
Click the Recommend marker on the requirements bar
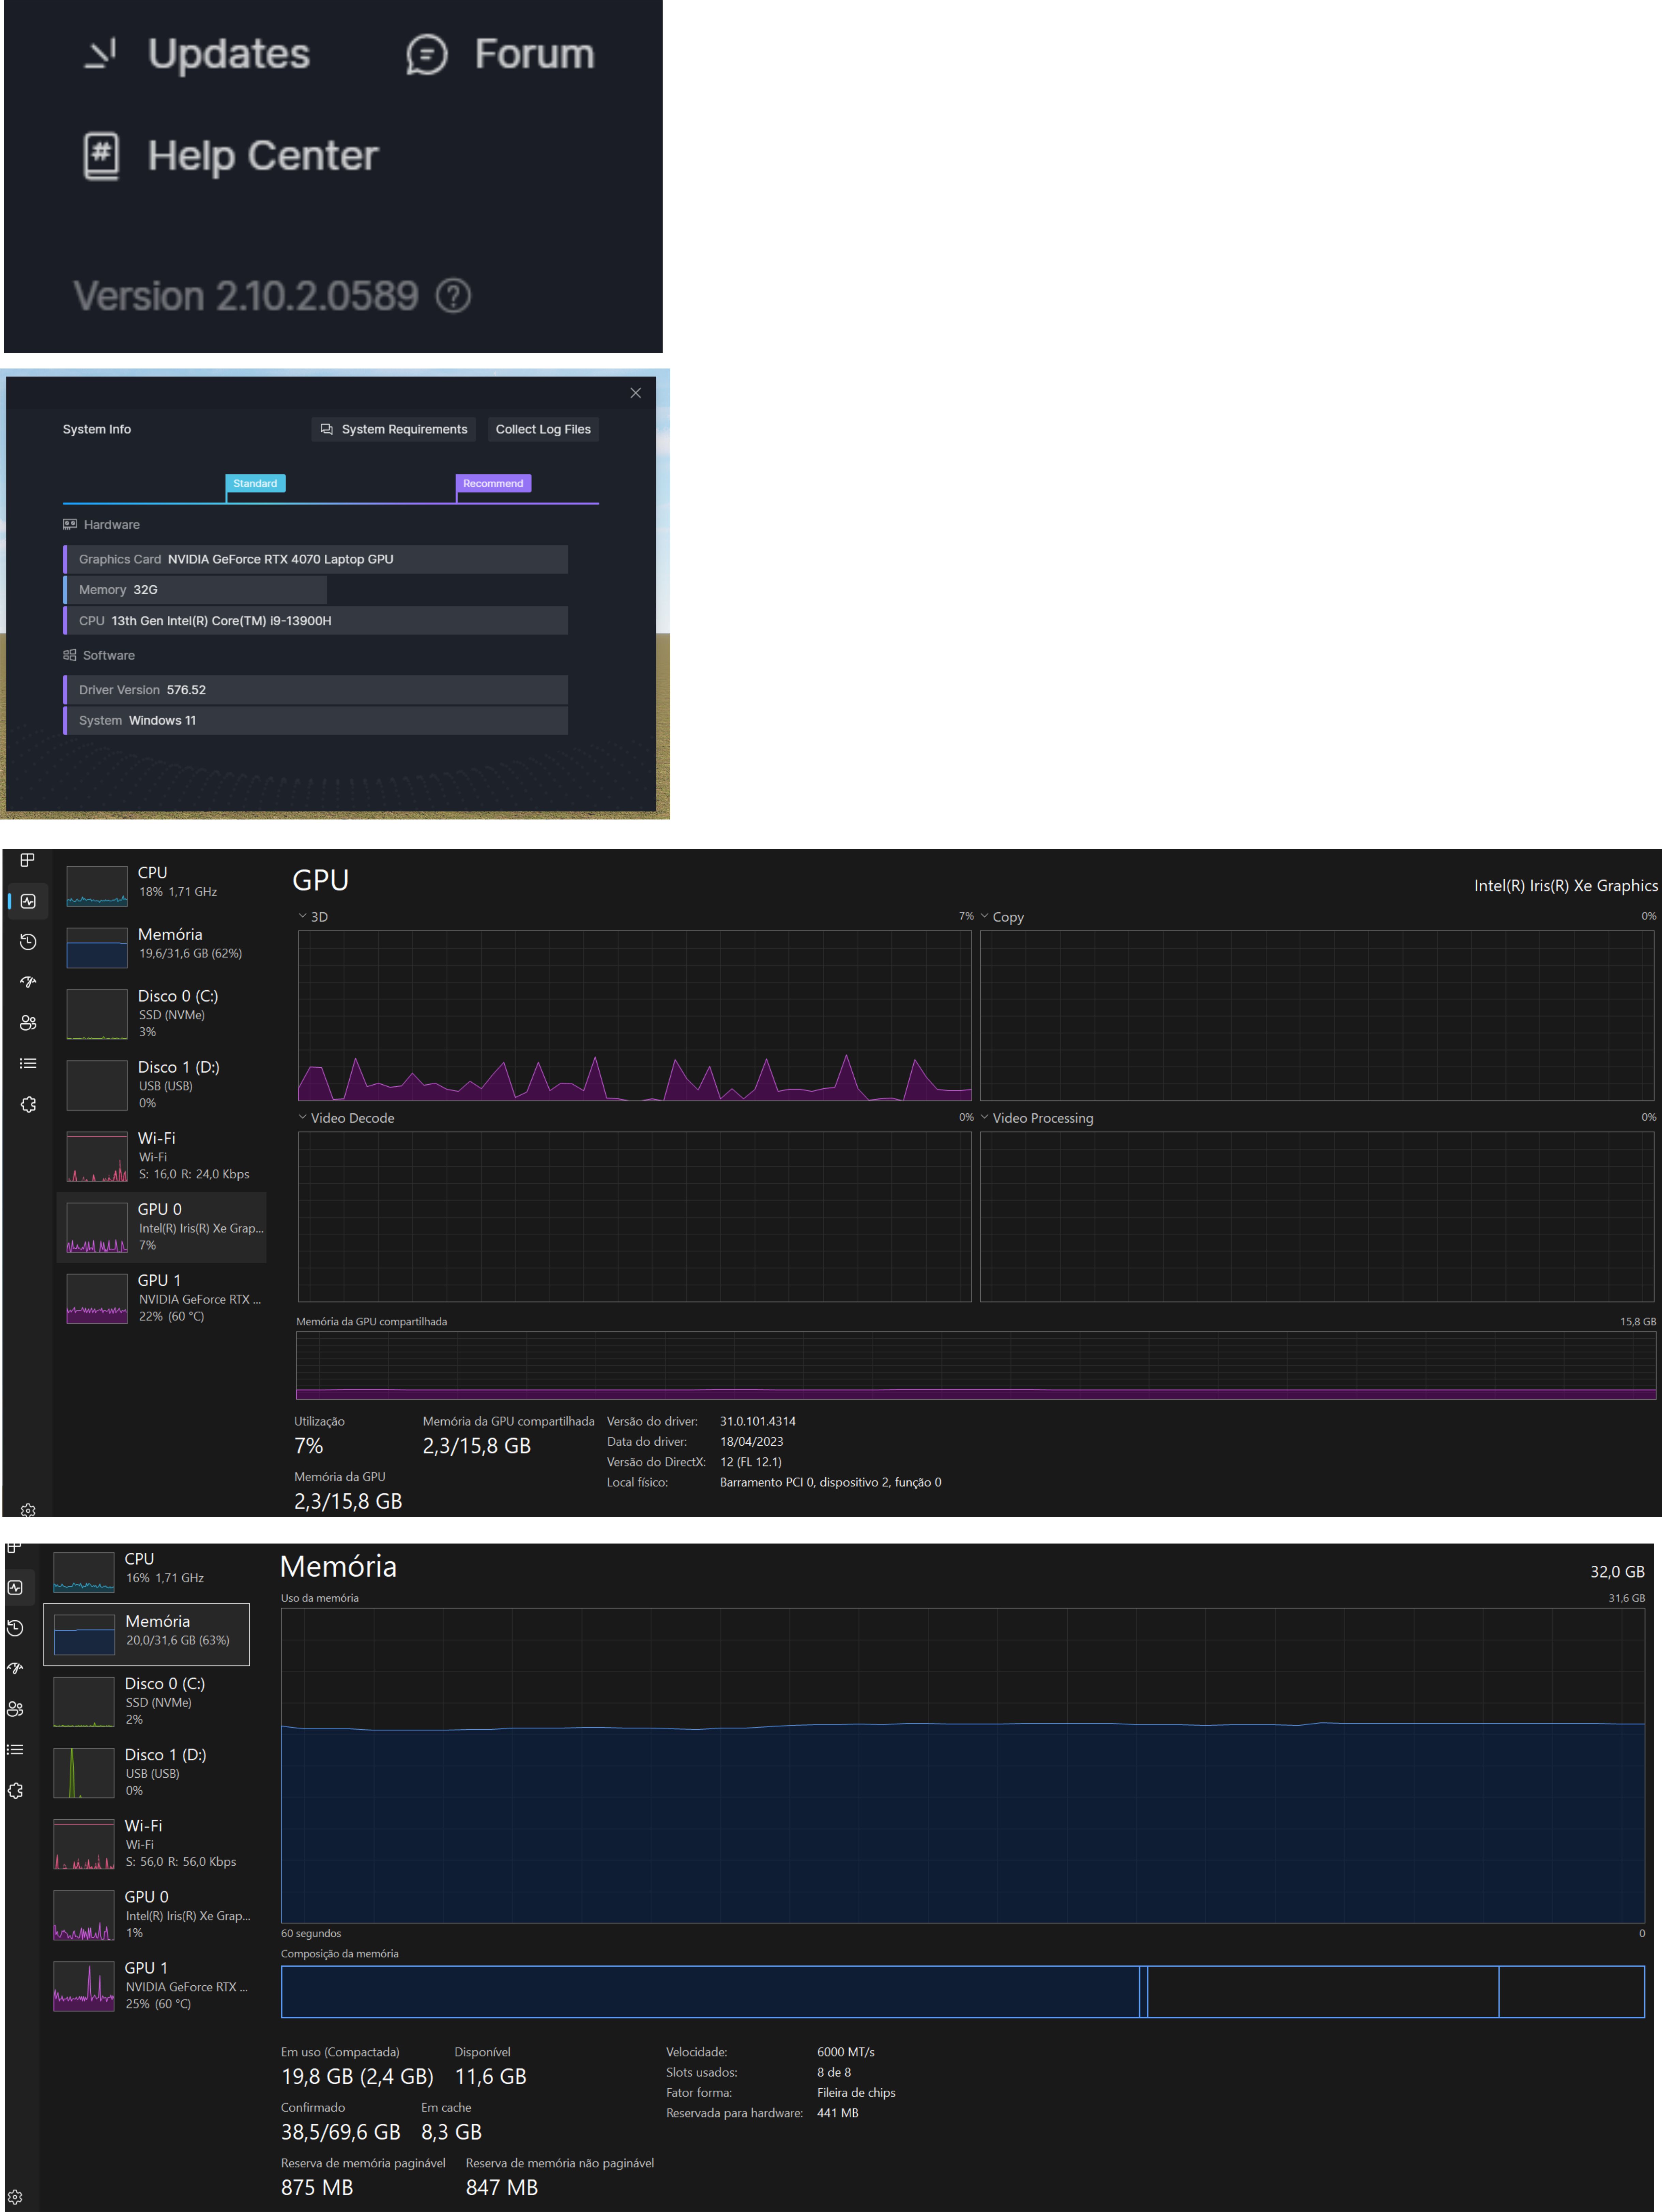tap(493, 483)
